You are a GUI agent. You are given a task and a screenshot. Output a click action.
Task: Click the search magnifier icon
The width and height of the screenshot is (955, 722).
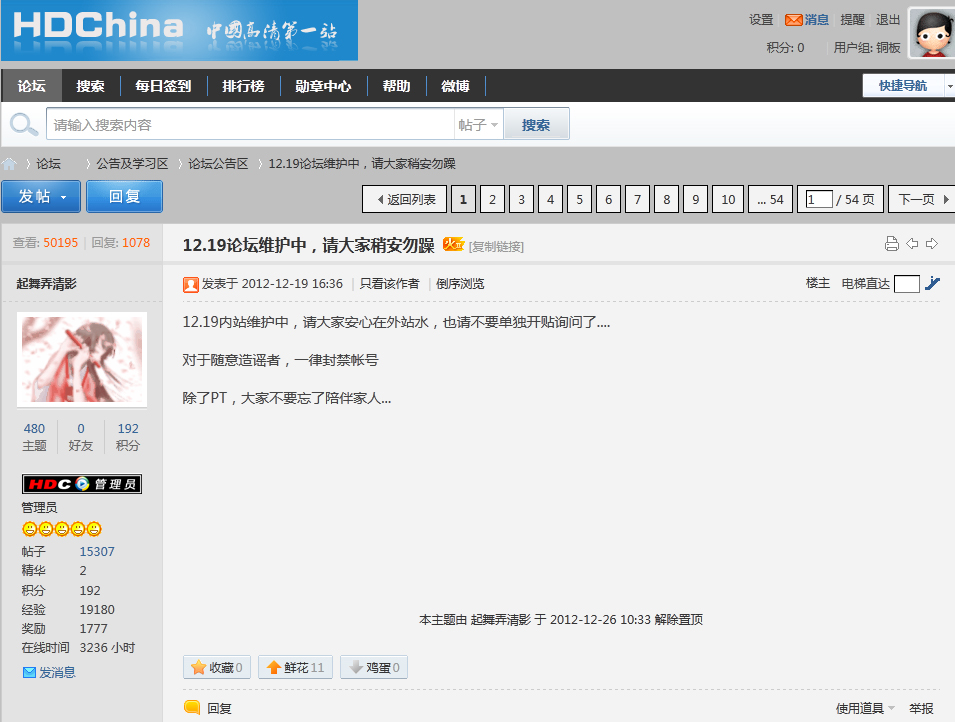22,124
